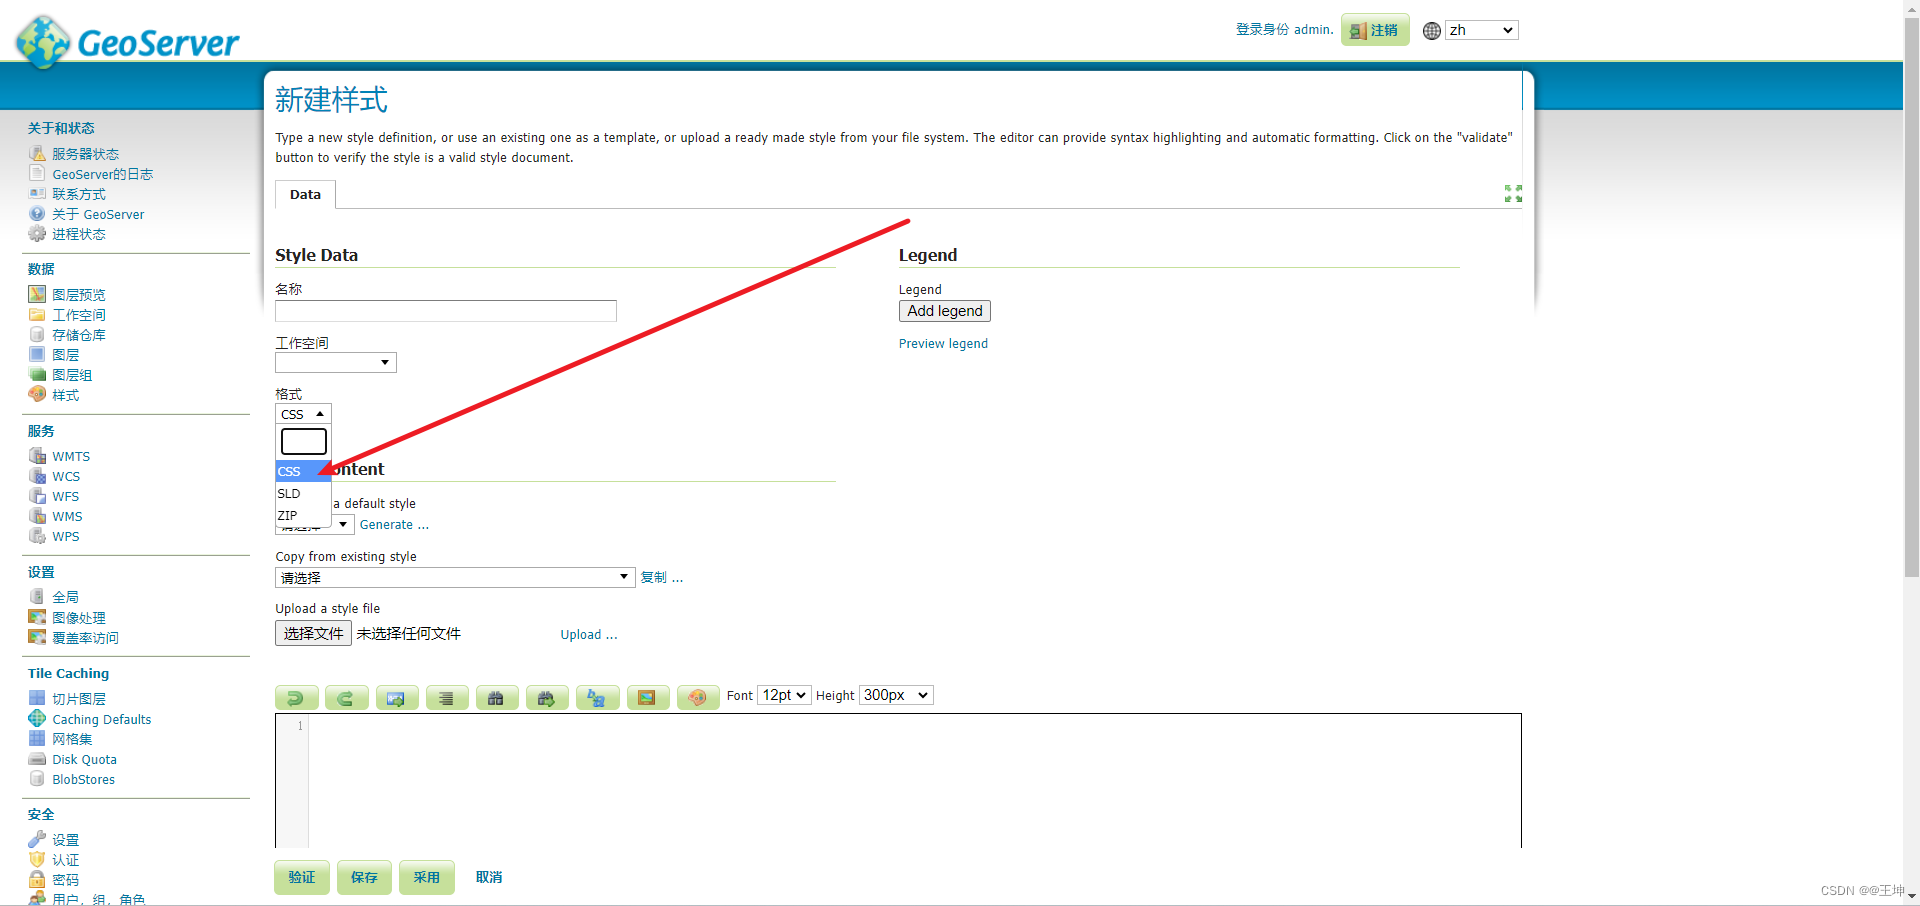Image resolution: width=1920 pixels, height=906 pixels.
Task: Open Disk Quota in the sidebar
Action: pos(84,759)
